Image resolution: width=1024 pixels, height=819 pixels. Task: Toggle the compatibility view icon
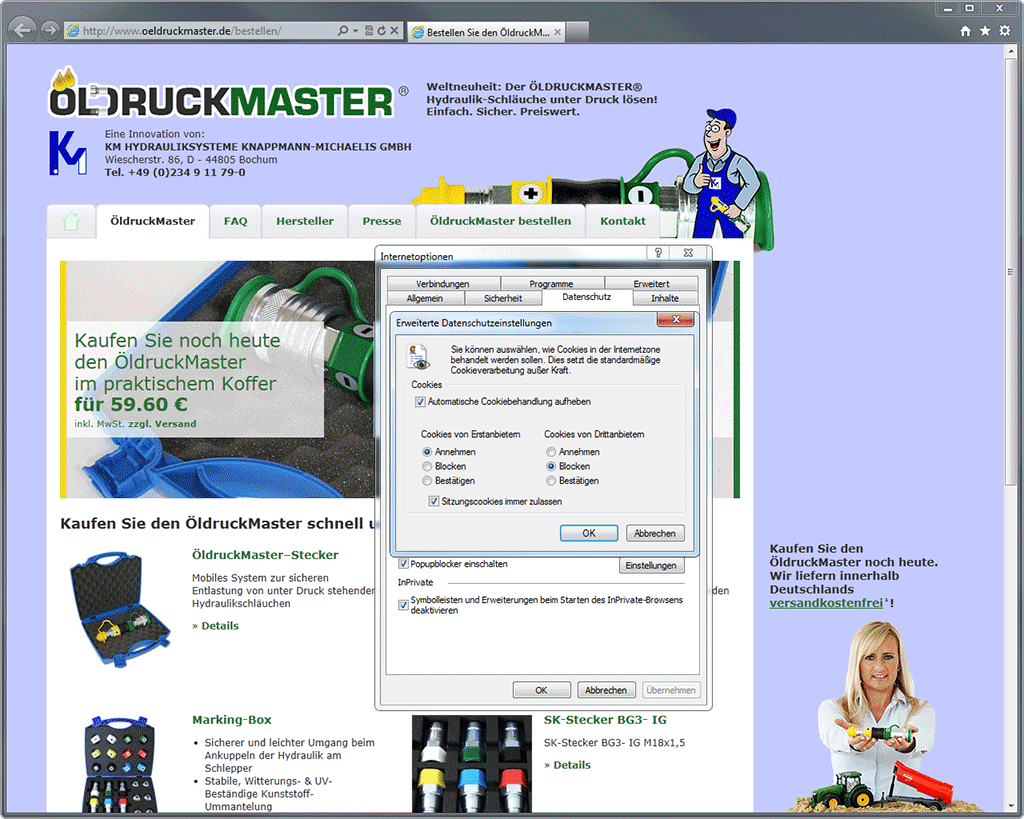(x=369, y=31)
